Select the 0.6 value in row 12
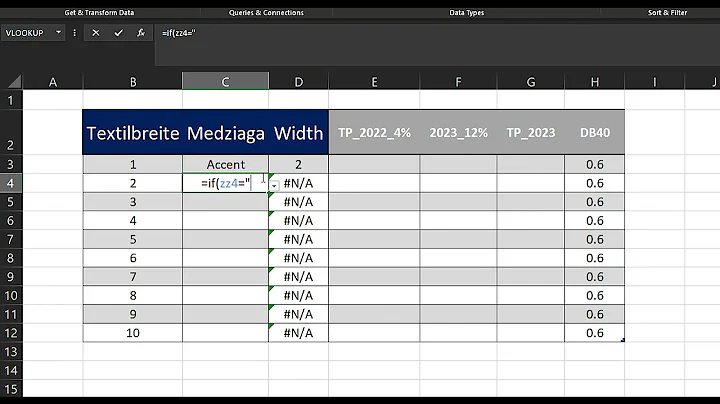The width and height of the screenshot is (720, 404). [595, 333]
